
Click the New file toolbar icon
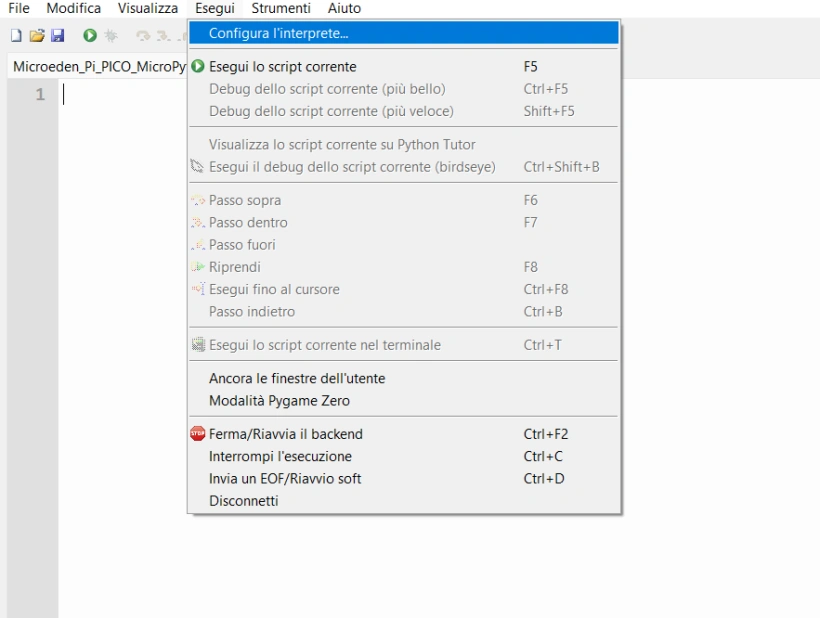(x=16, y=36)
